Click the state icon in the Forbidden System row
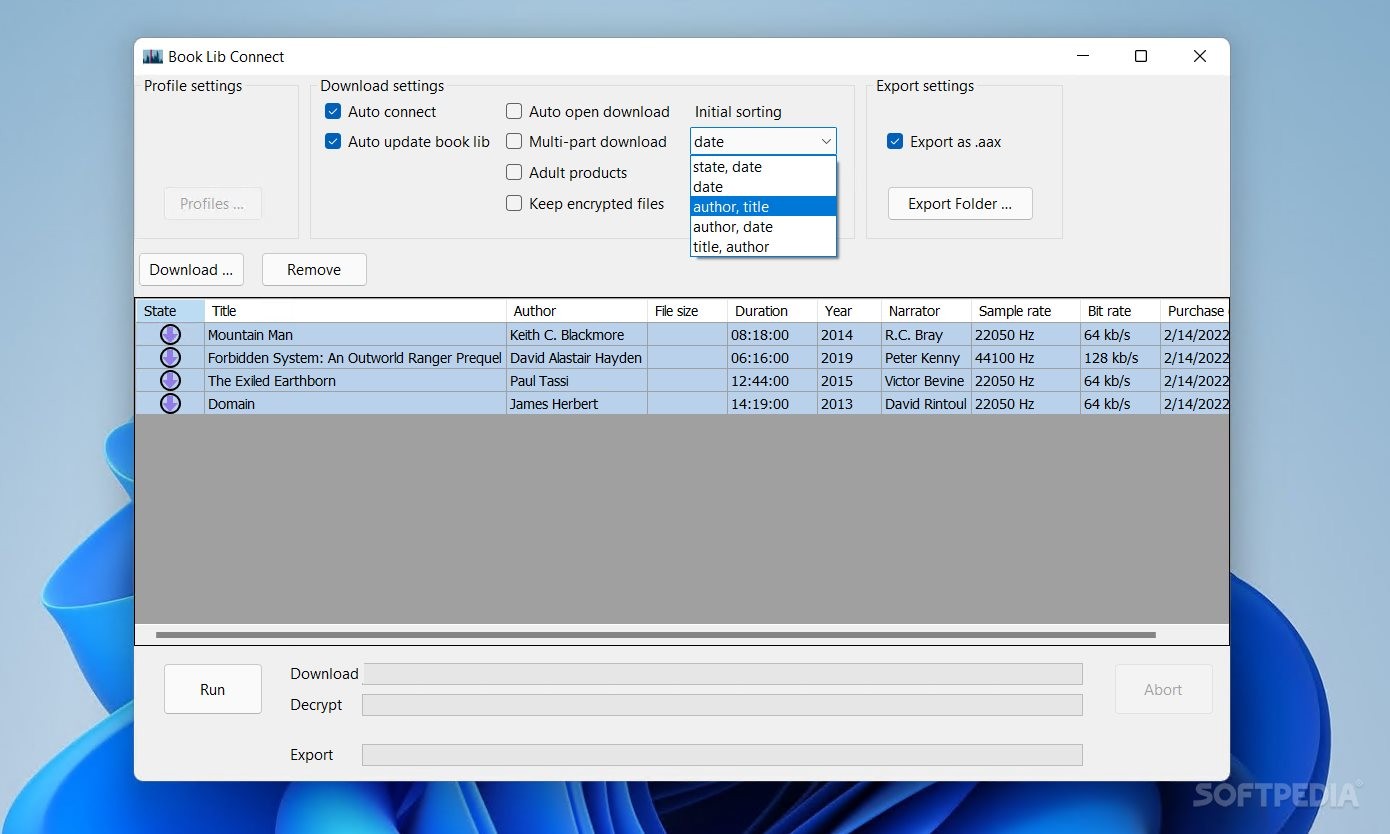 pyautogui.click(x=170, y=358)
